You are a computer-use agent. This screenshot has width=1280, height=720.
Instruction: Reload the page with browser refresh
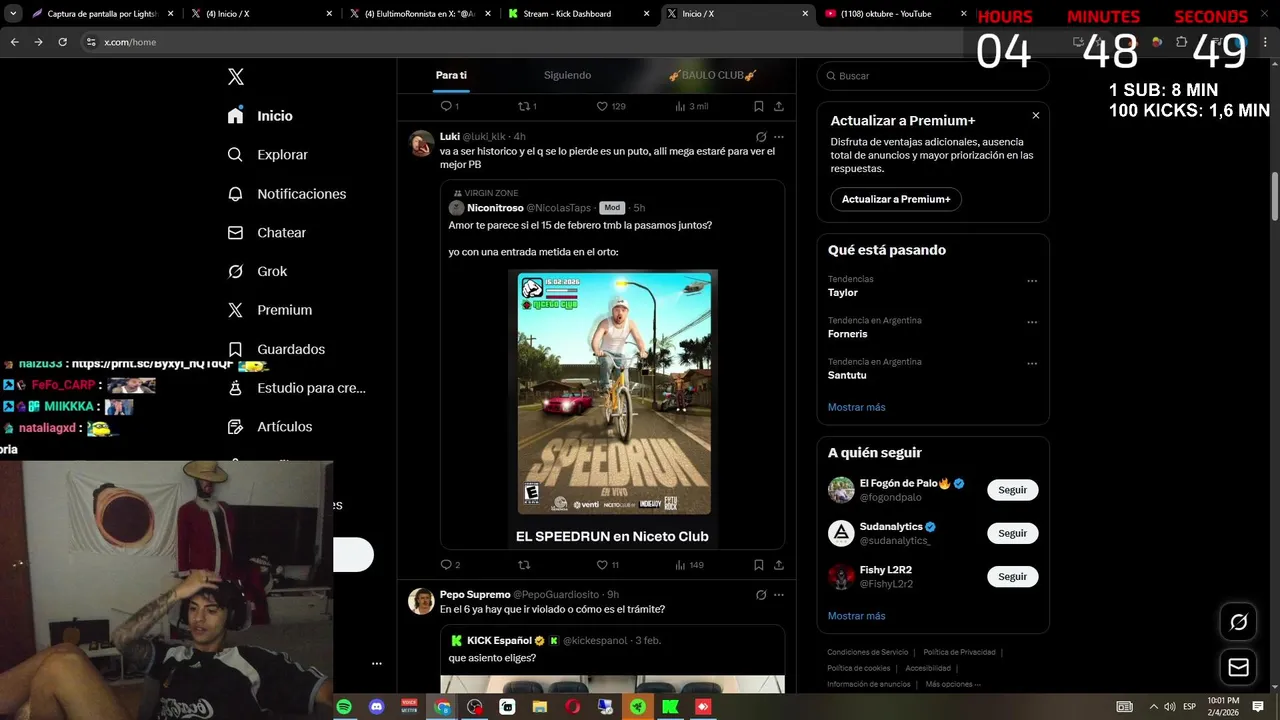(62, 42)
